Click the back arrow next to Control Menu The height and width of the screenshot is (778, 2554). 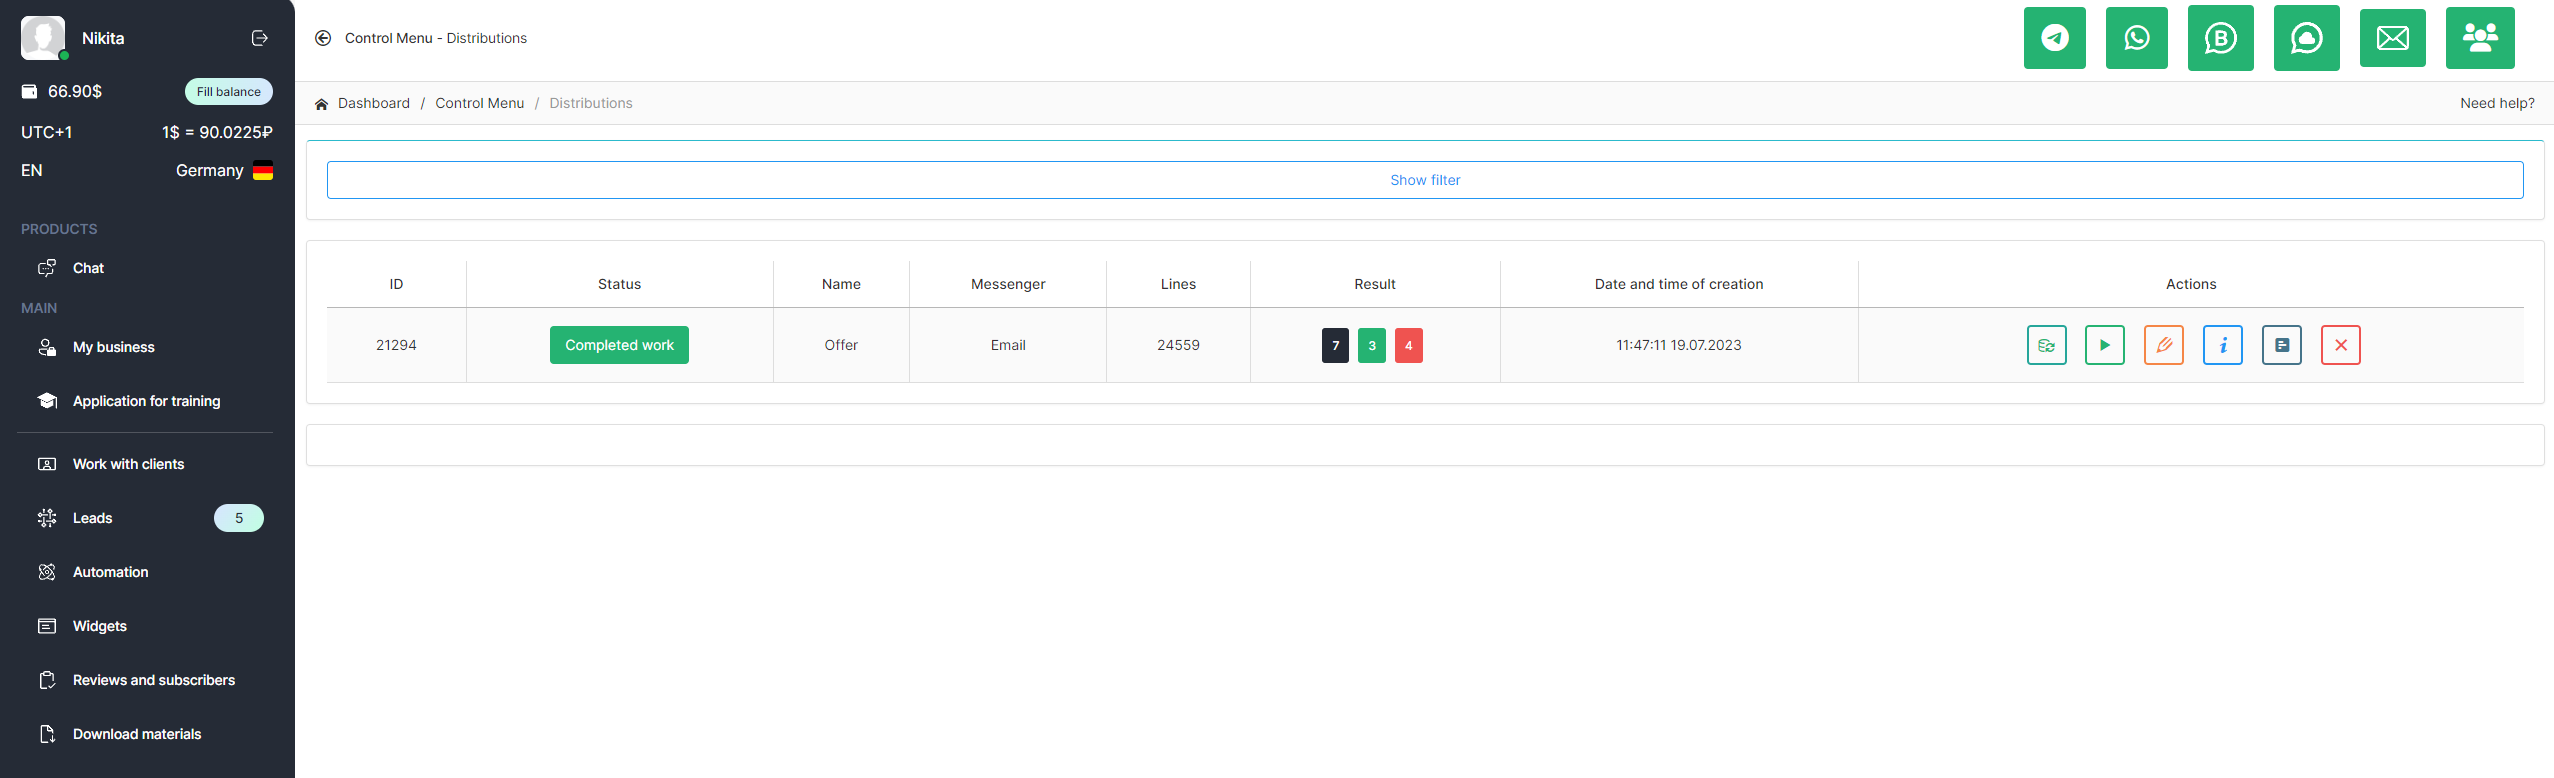point(323,38)
